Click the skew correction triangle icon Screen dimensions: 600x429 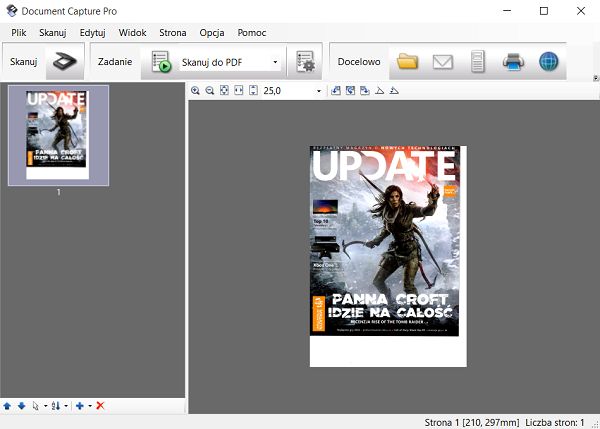(x=379, y=91)
